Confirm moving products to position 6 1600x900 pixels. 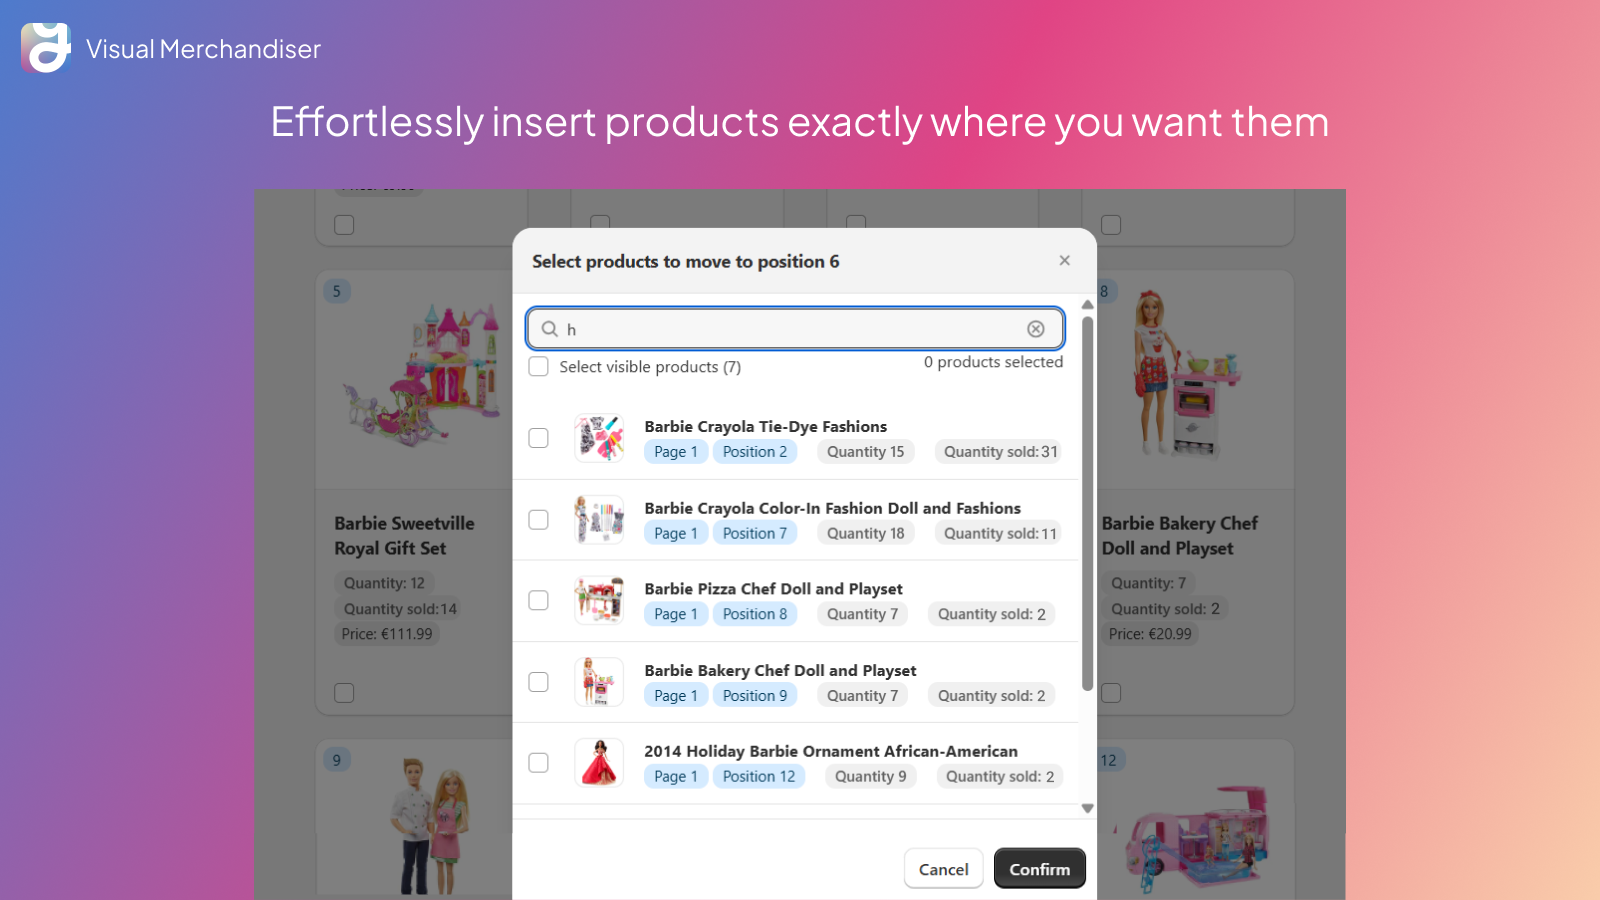(x=1039, y=869)
